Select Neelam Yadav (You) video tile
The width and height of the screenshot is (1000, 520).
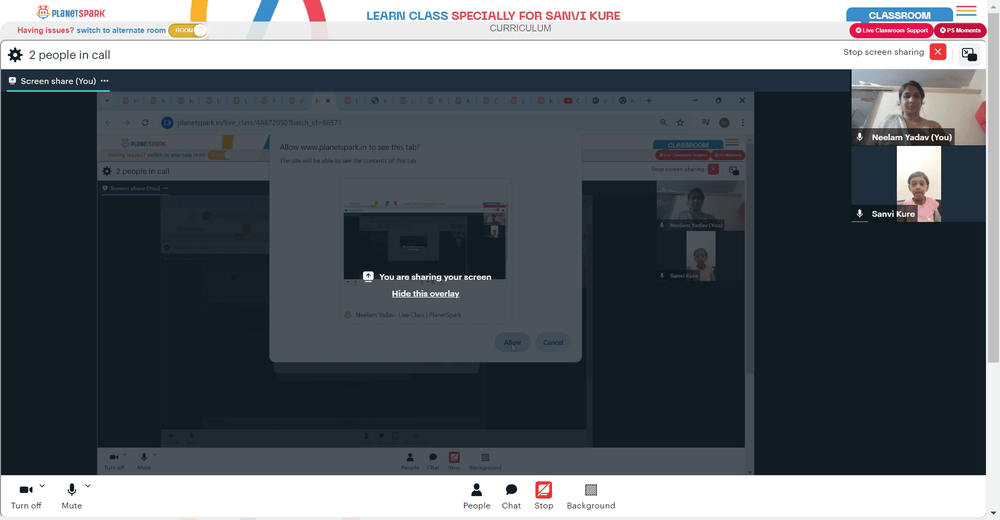click(918, 107)
